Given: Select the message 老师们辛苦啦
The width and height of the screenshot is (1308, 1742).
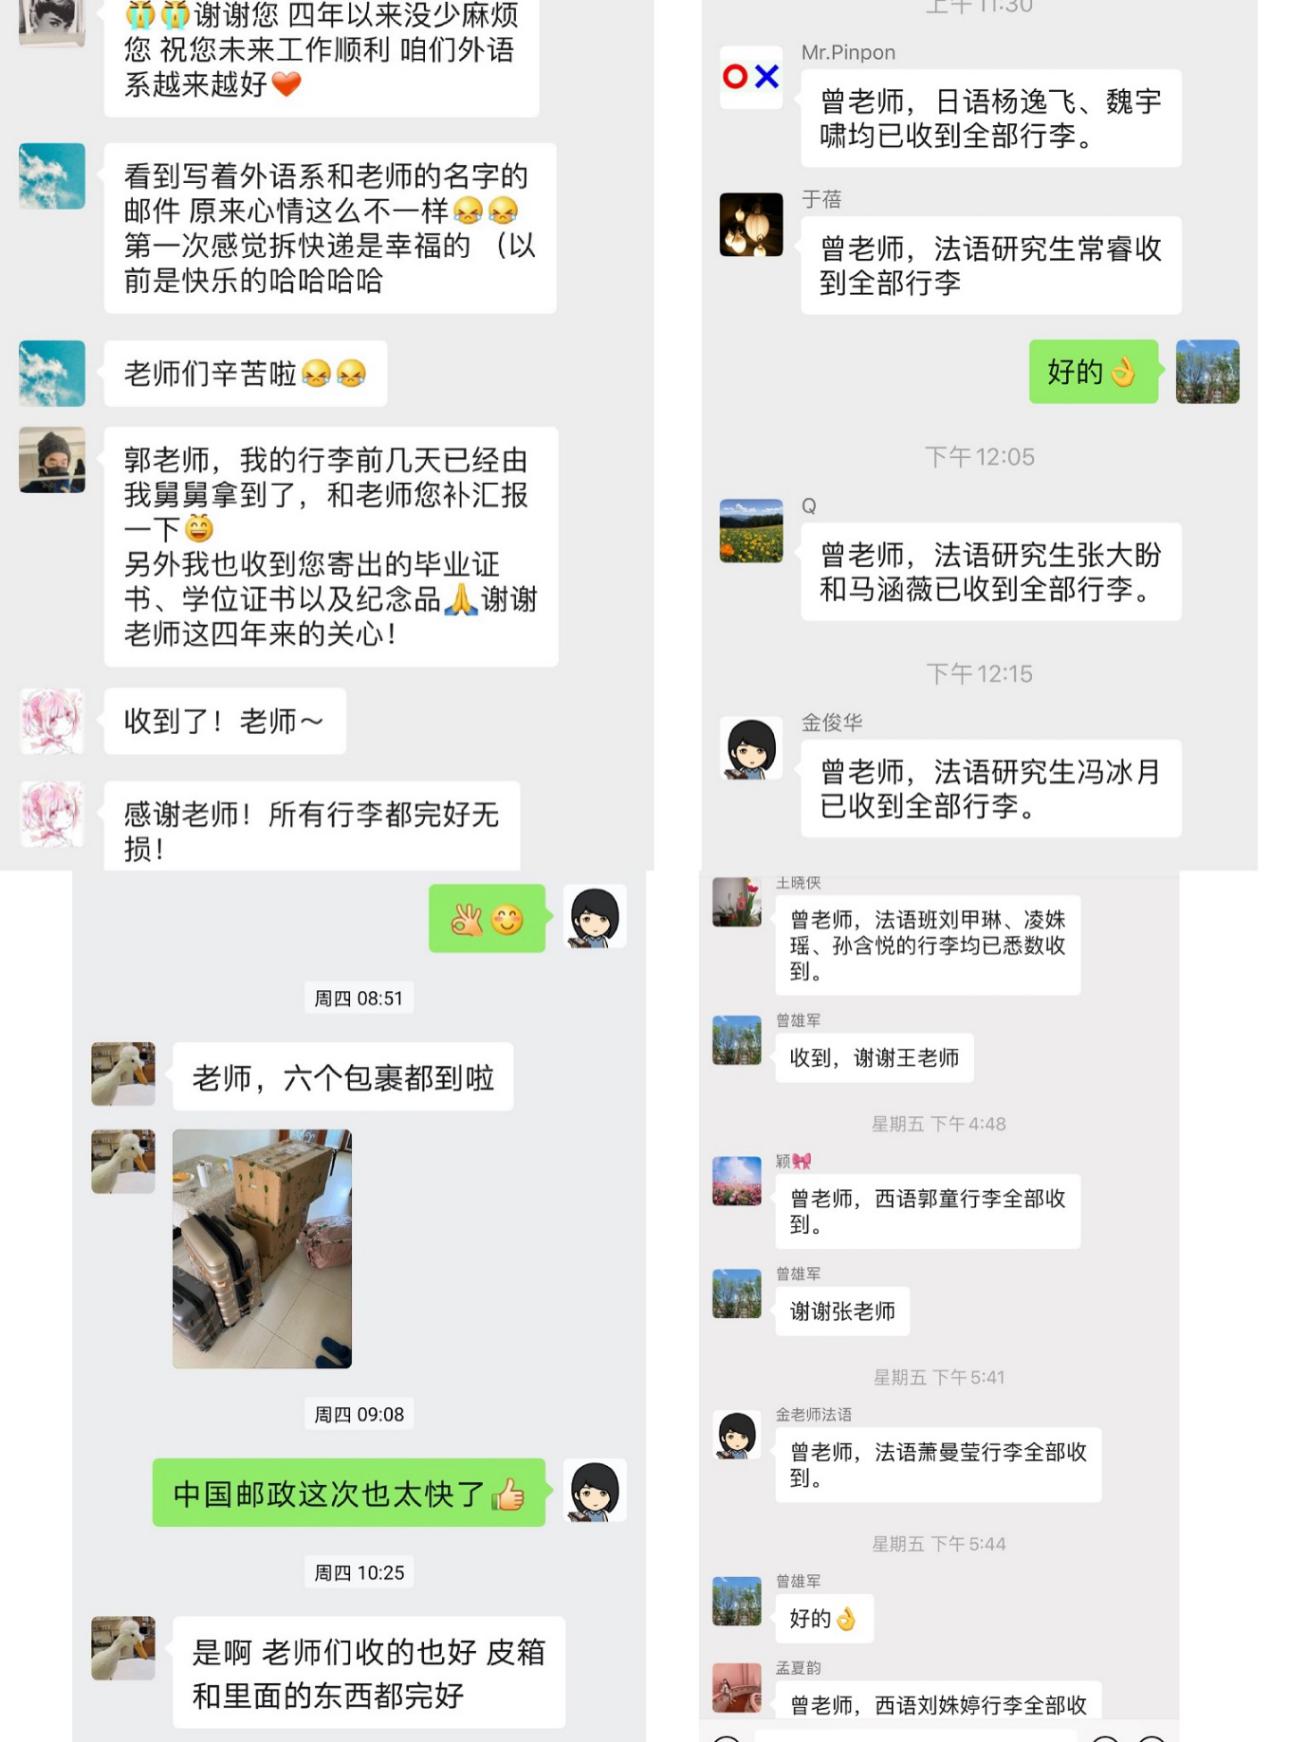Looking at the screenshot, I should pos(245,374).
